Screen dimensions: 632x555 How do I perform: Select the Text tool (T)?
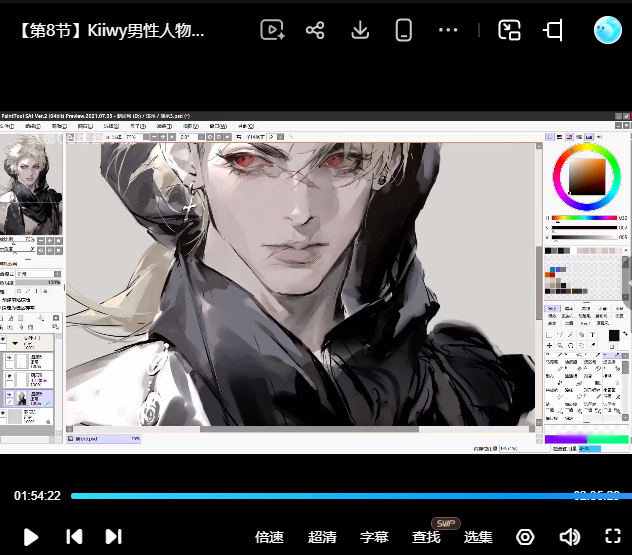(x=592, y=335)
